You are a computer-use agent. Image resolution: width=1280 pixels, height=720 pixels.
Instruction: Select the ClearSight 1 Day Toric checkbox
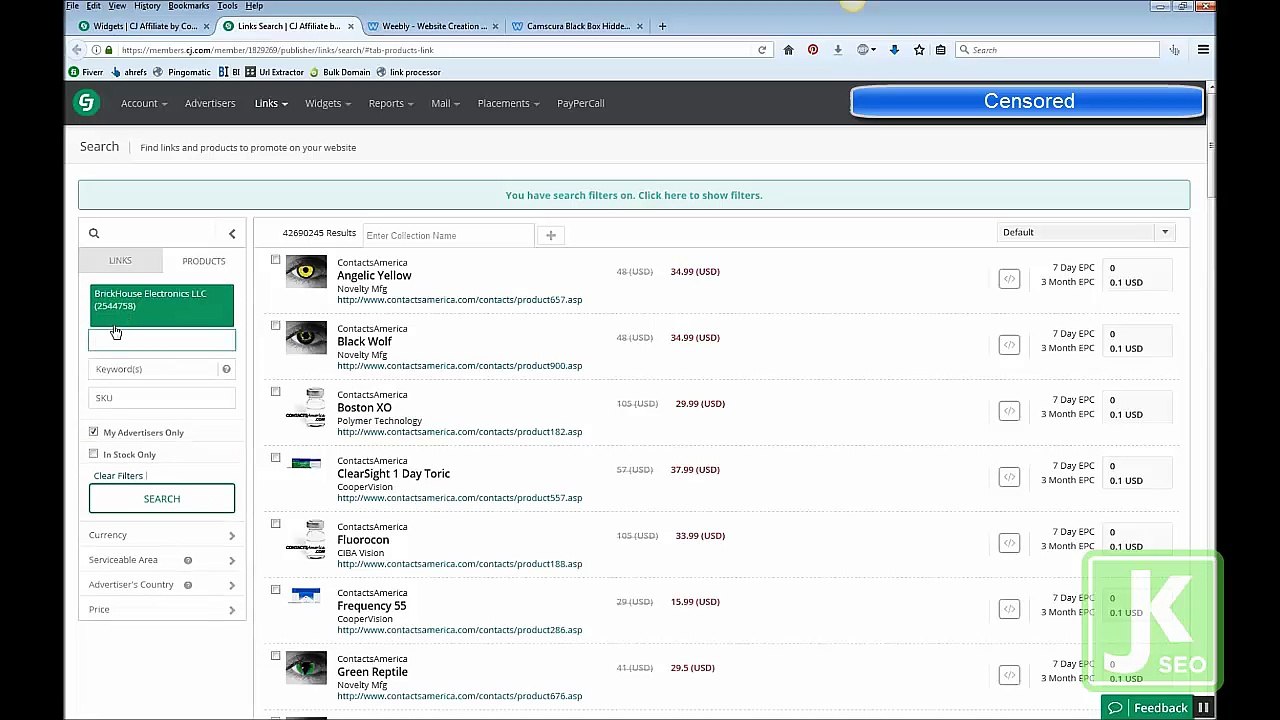click(275, 458)
